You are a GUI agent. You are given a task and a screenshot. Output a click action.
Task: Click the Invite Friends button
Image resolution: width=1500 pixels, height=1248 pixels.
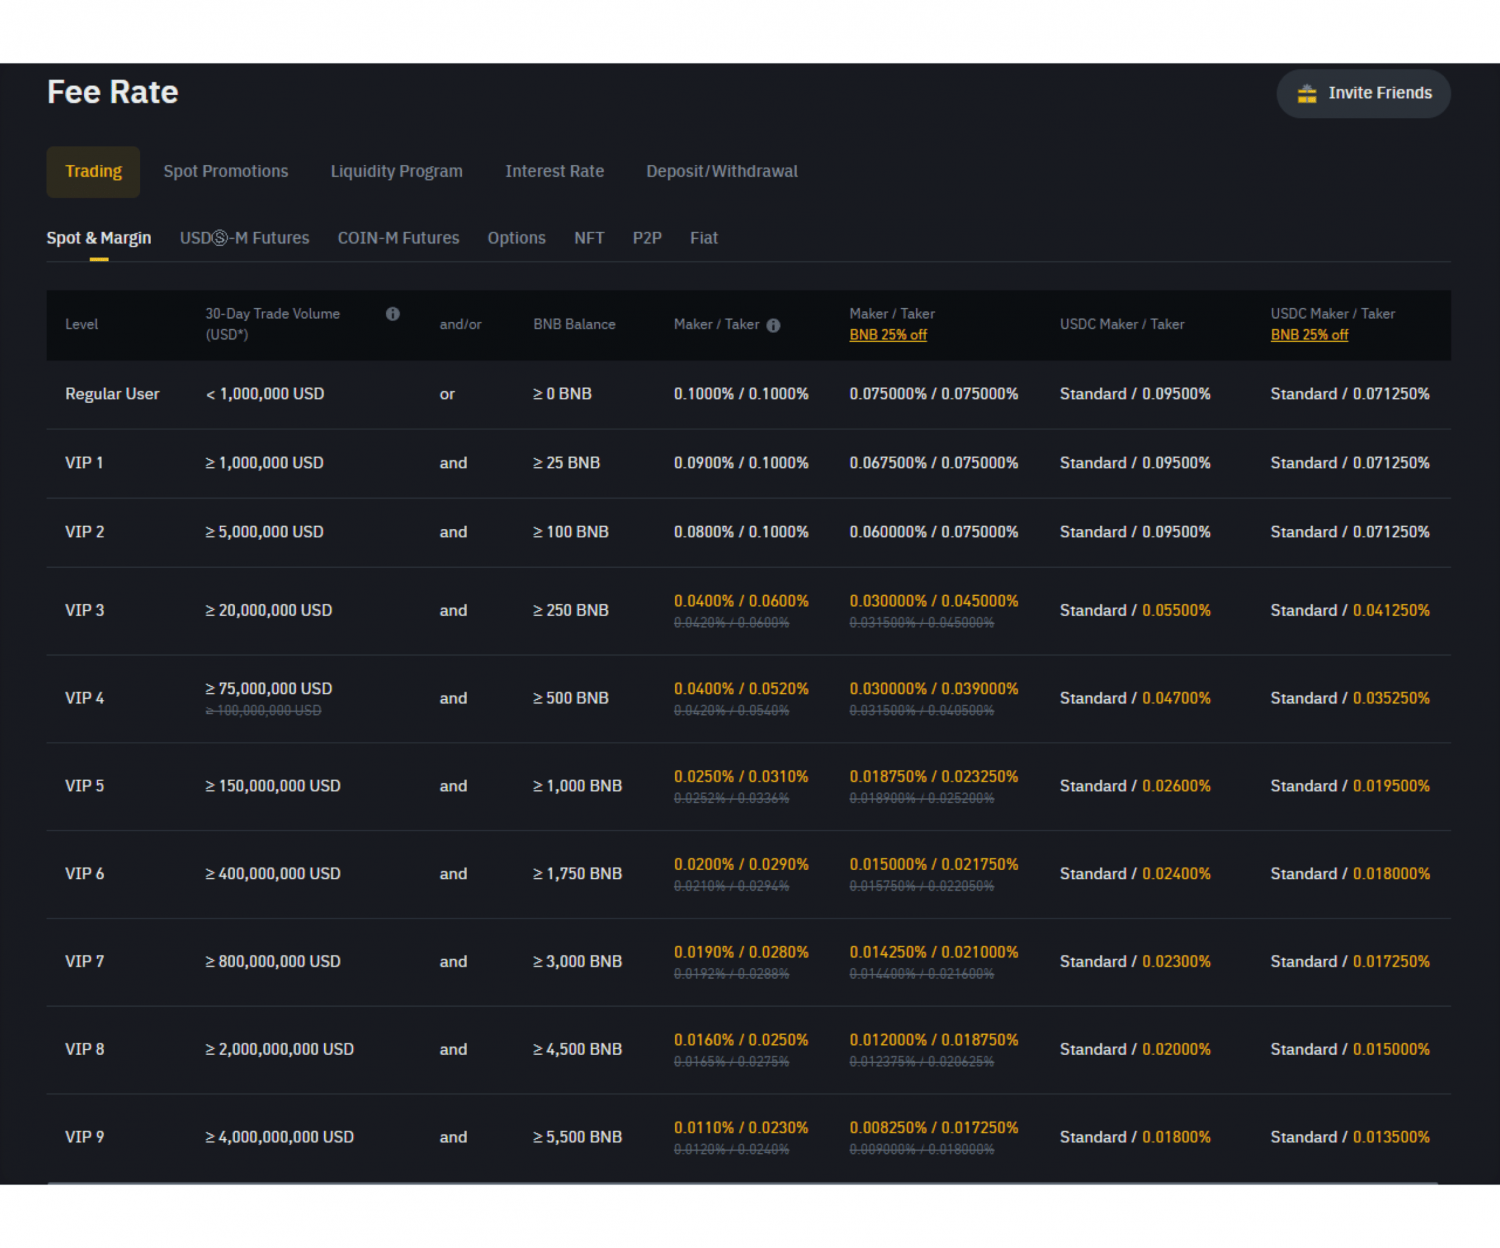[1363, 92]
